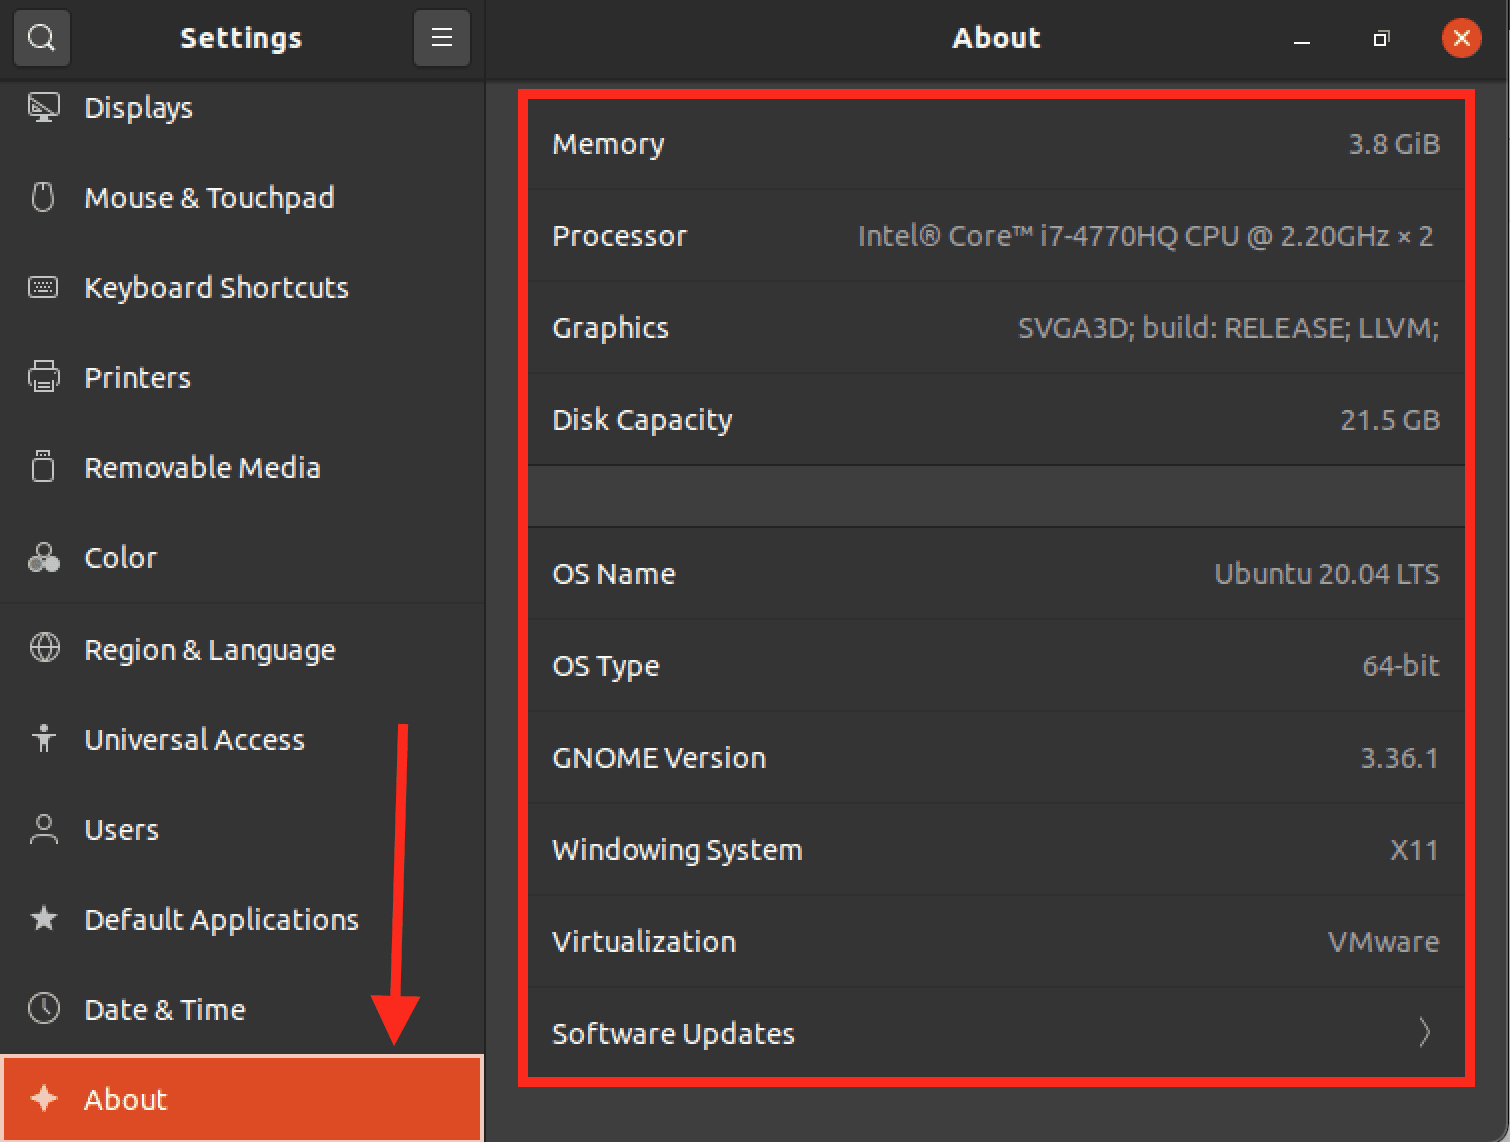Click the Disk Capacity label
The height and width of the screenshot is (1142, 1510).
(x=642, y=420)
